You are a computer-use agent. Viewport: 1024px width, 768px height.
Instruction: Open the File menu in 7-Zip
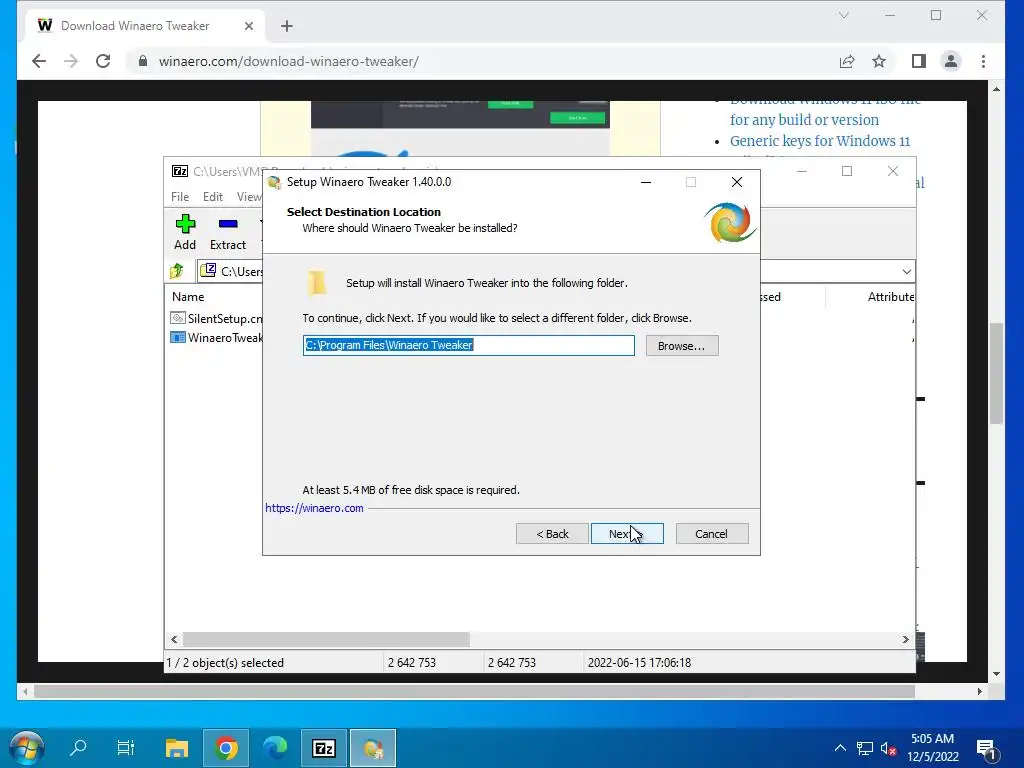point(180,197)
